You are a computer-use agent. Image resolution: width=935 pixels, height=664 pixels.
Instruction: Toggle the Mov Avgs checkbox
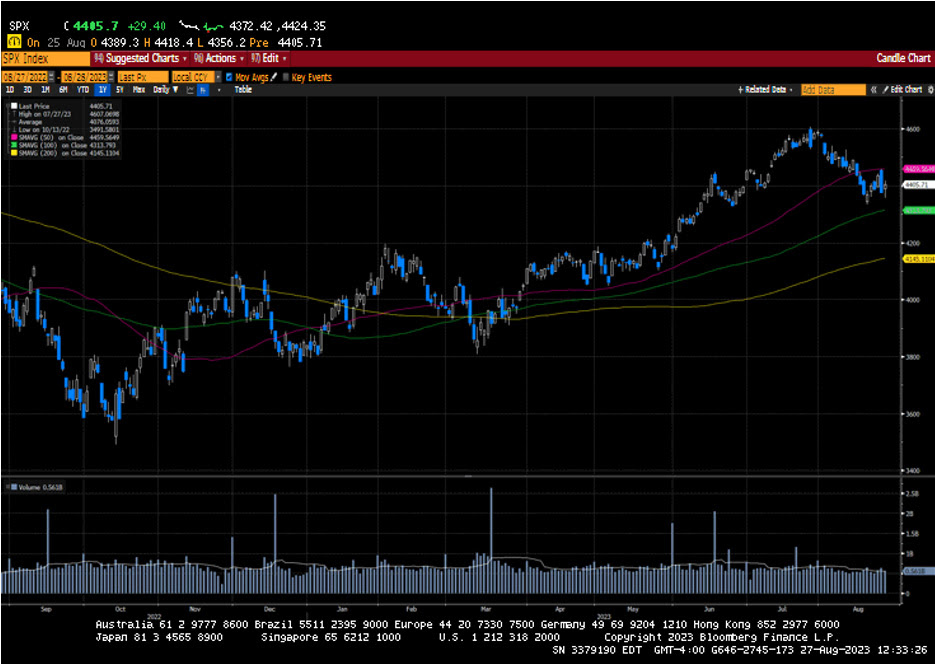229,77
